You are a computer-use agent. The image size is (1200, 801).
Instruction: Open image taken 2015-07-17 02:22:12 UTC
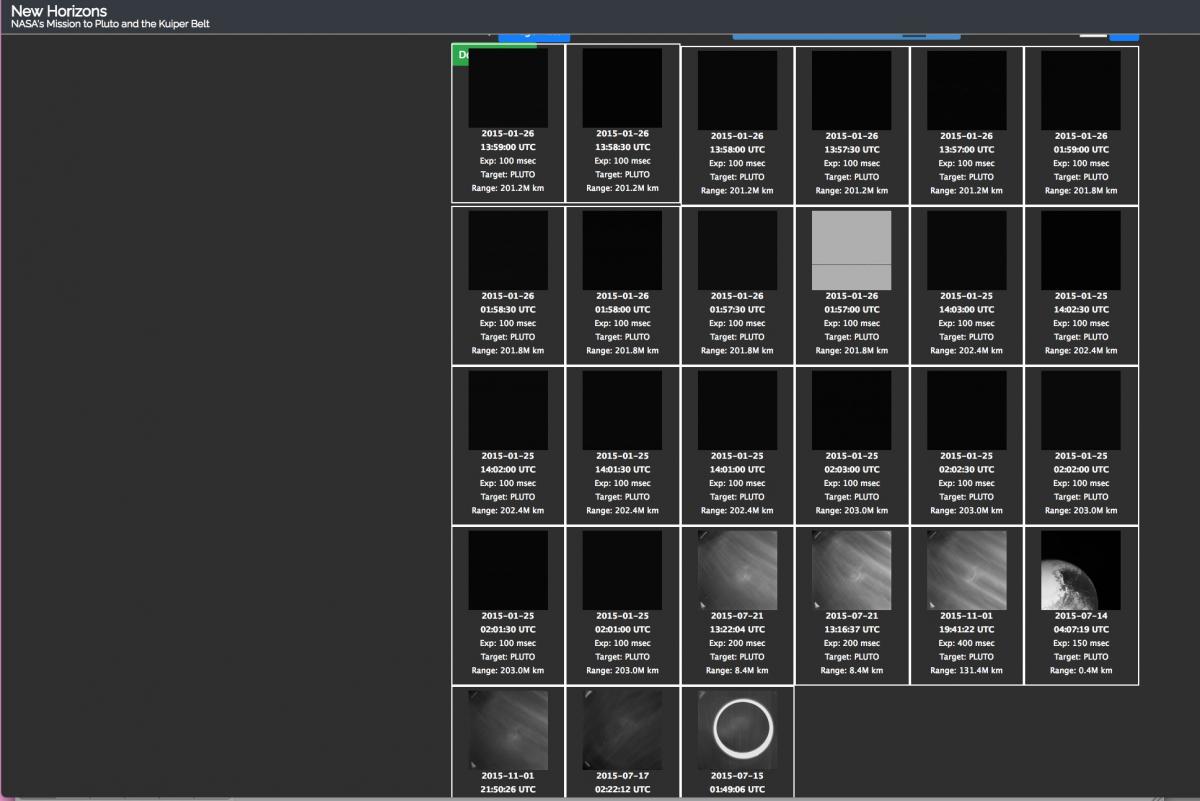pos(622,730)
